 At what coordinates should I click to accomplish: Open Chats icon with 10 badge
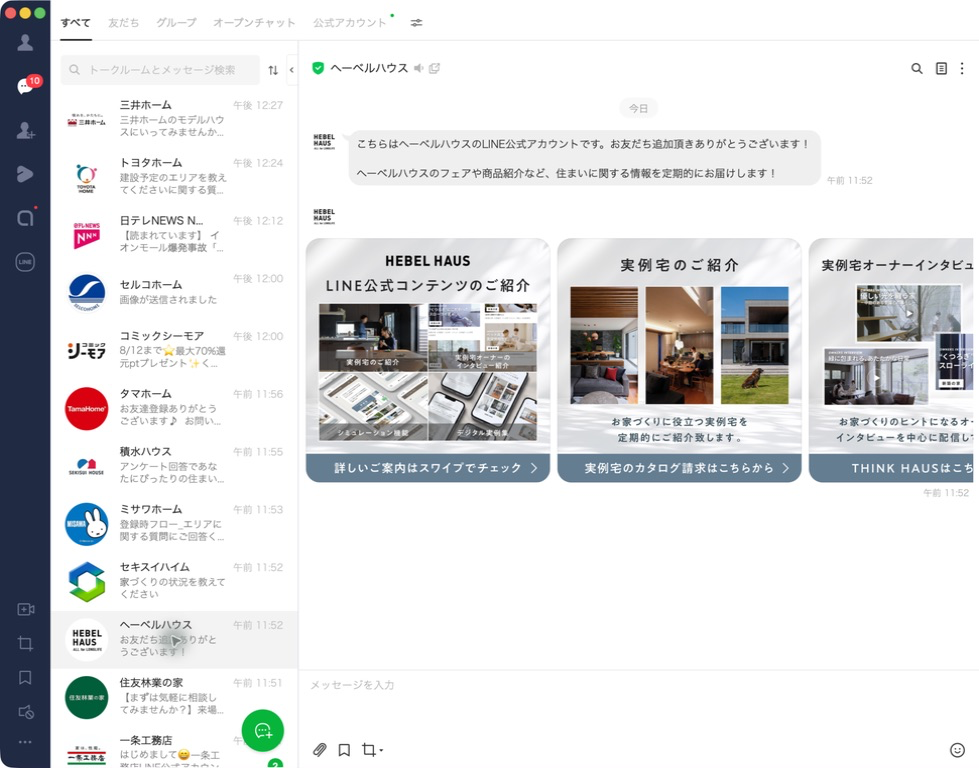(26, 86)
